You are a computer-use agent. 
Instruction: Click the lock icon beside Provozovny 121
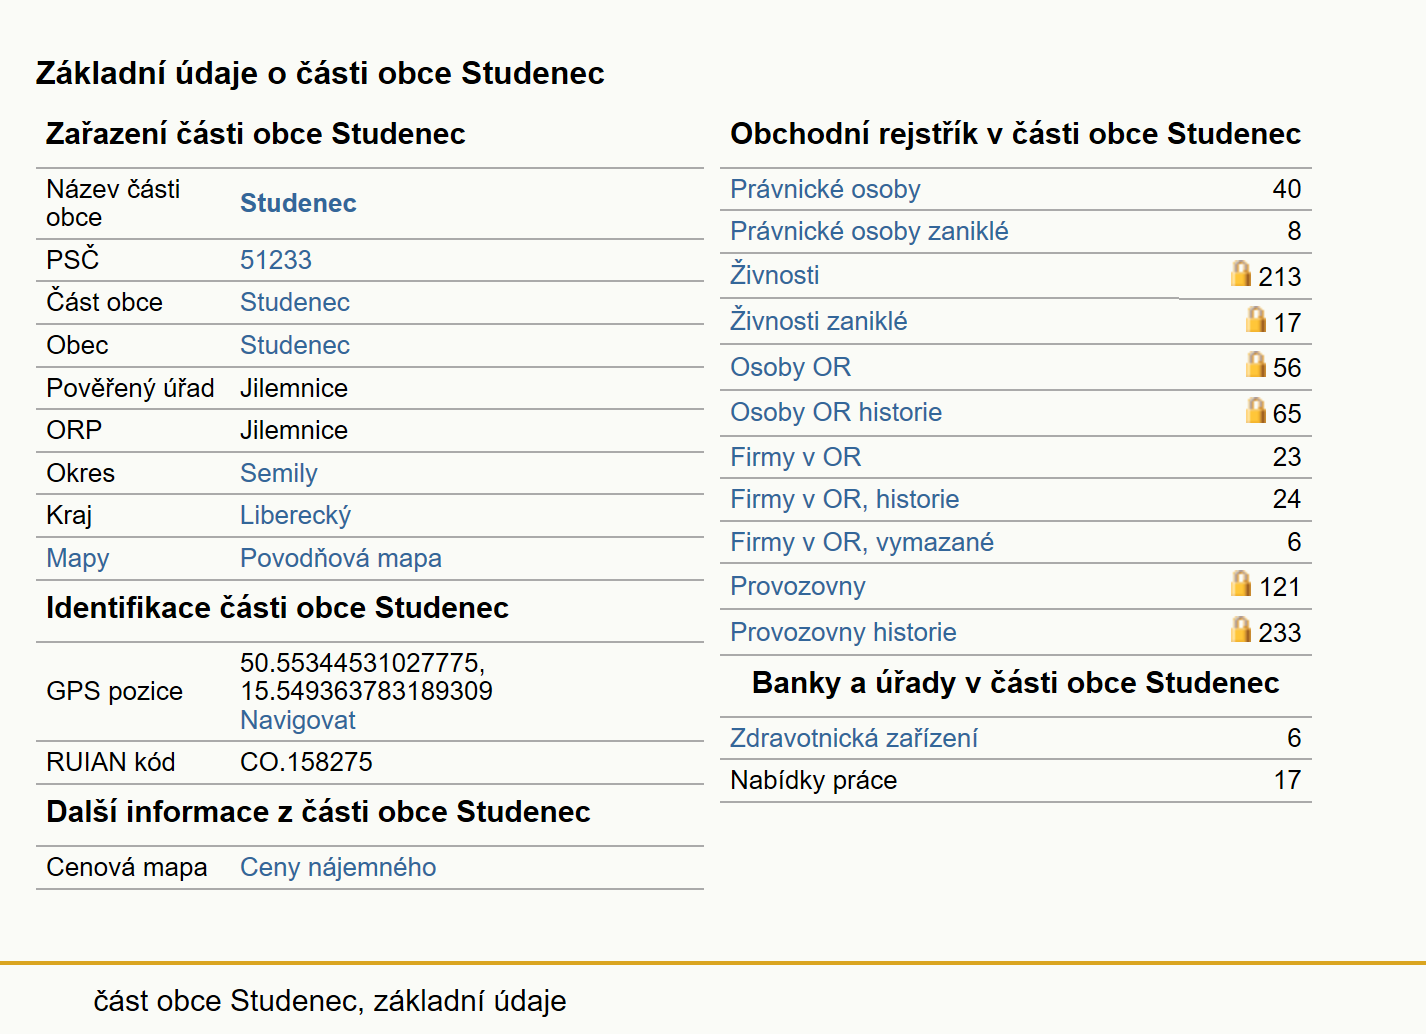click(1241, 583)
